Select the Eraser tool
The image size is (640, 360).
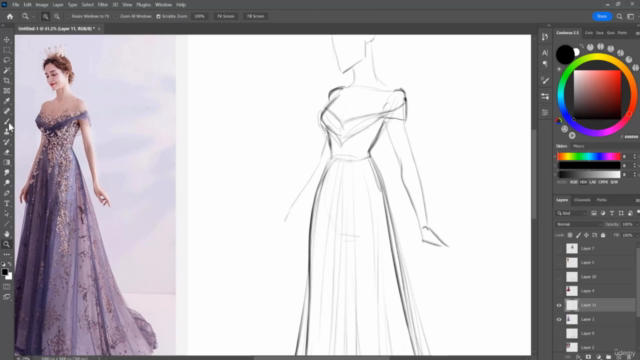click(x=7, y=152)
